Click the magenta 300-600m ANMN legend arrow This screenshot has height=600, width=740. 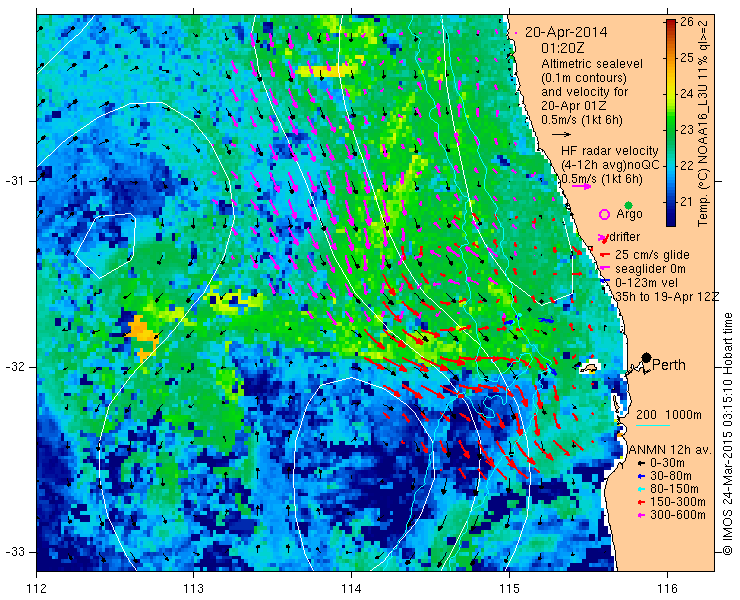coord(640,515)
